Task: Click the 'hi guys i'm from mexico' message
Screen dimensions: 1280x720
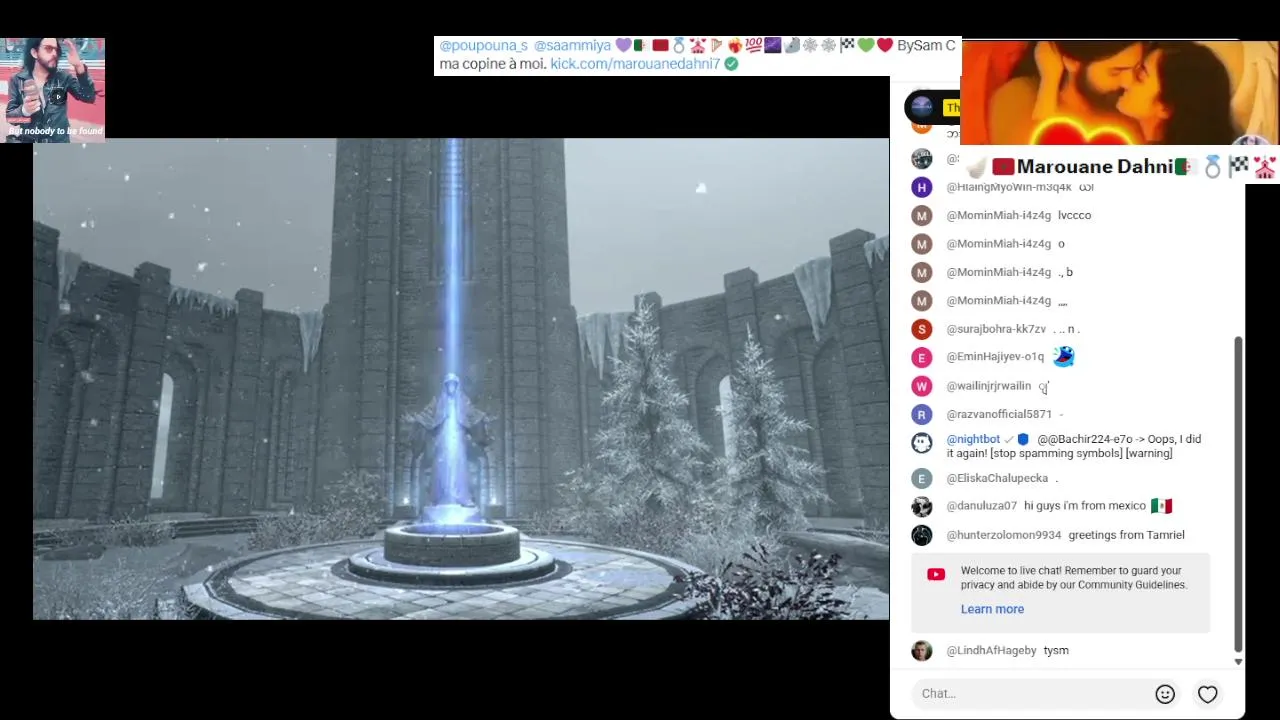Action: (1084, 506)
